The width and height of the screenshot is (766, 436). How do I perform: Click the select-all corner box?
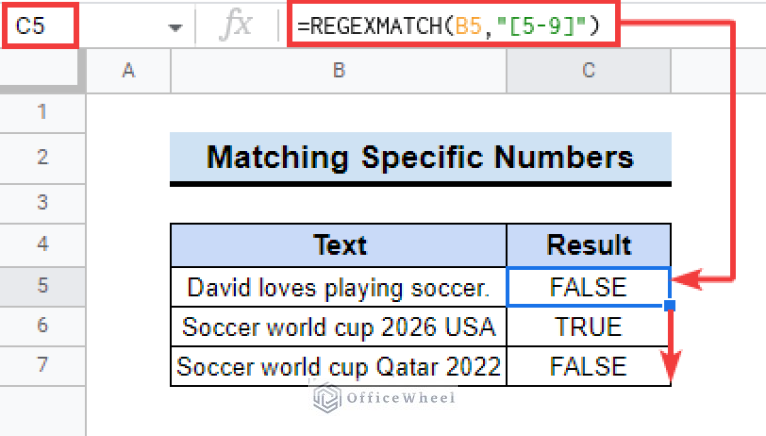39,70
